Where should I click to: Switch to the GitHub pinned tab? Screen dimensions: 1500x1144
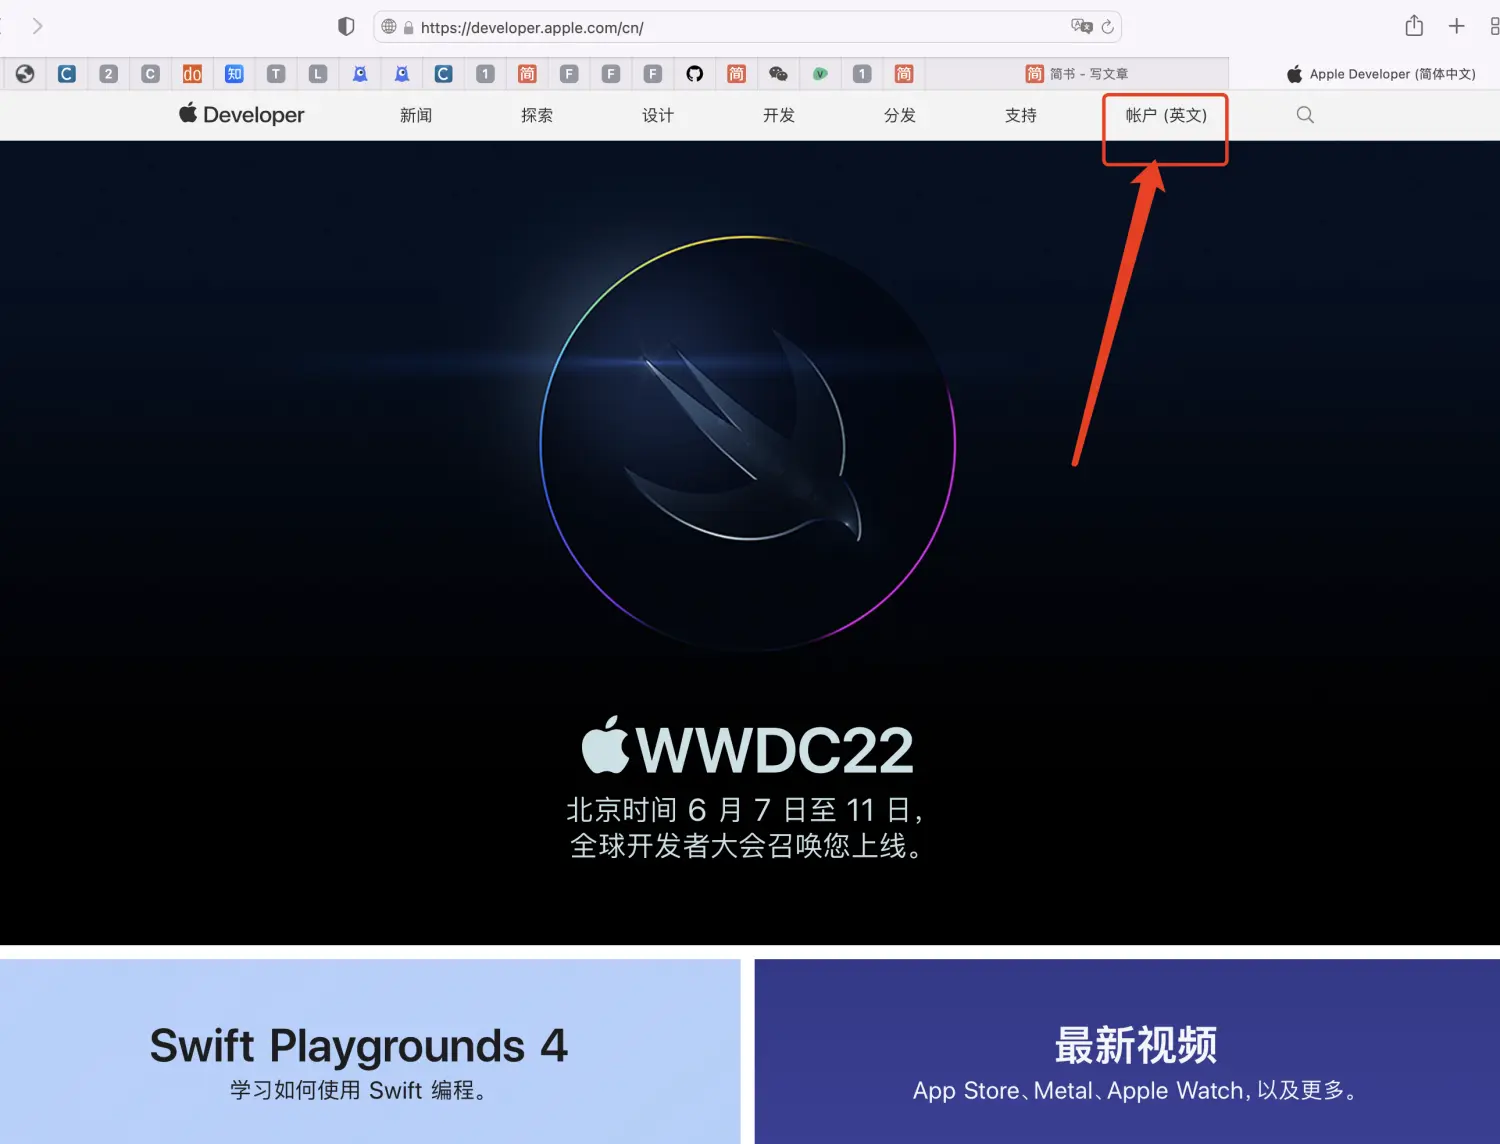pos(694,74)
